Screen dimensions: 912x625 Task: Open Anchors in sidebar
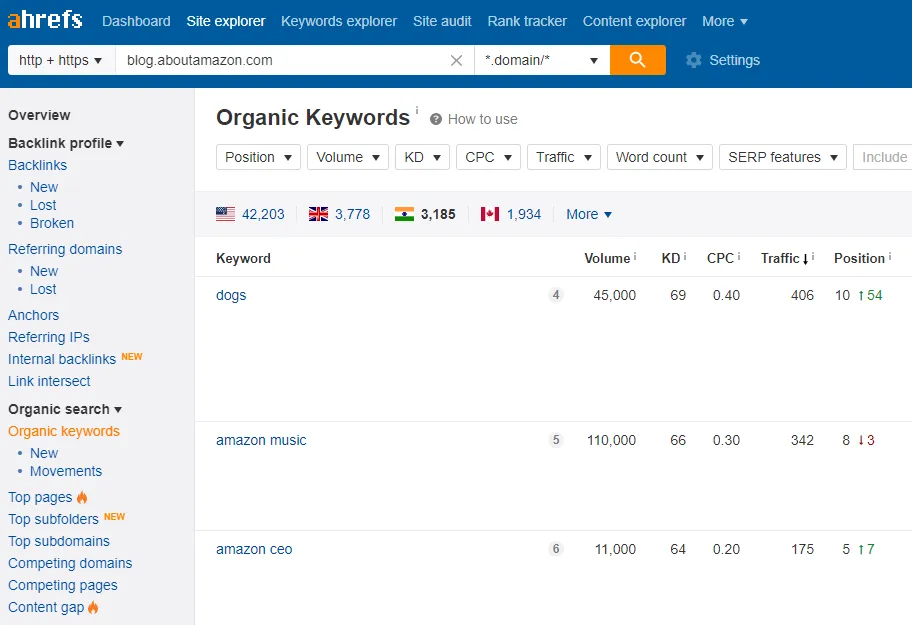point(33,315)
